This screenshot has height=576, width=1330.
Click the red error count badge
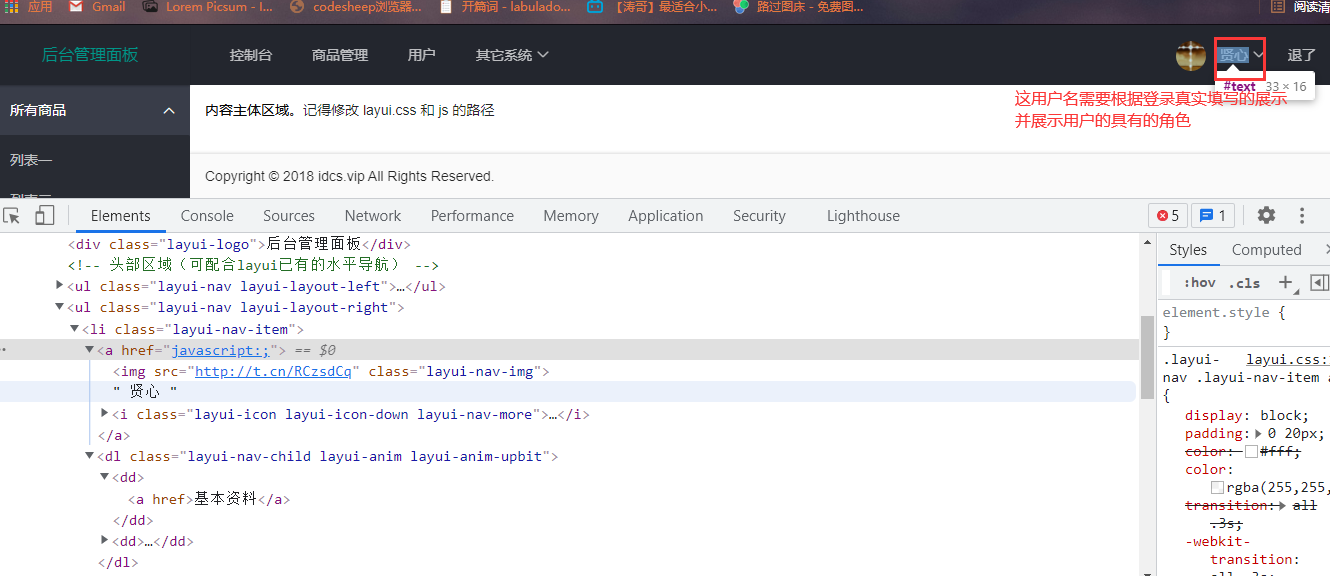[1168, 215]
